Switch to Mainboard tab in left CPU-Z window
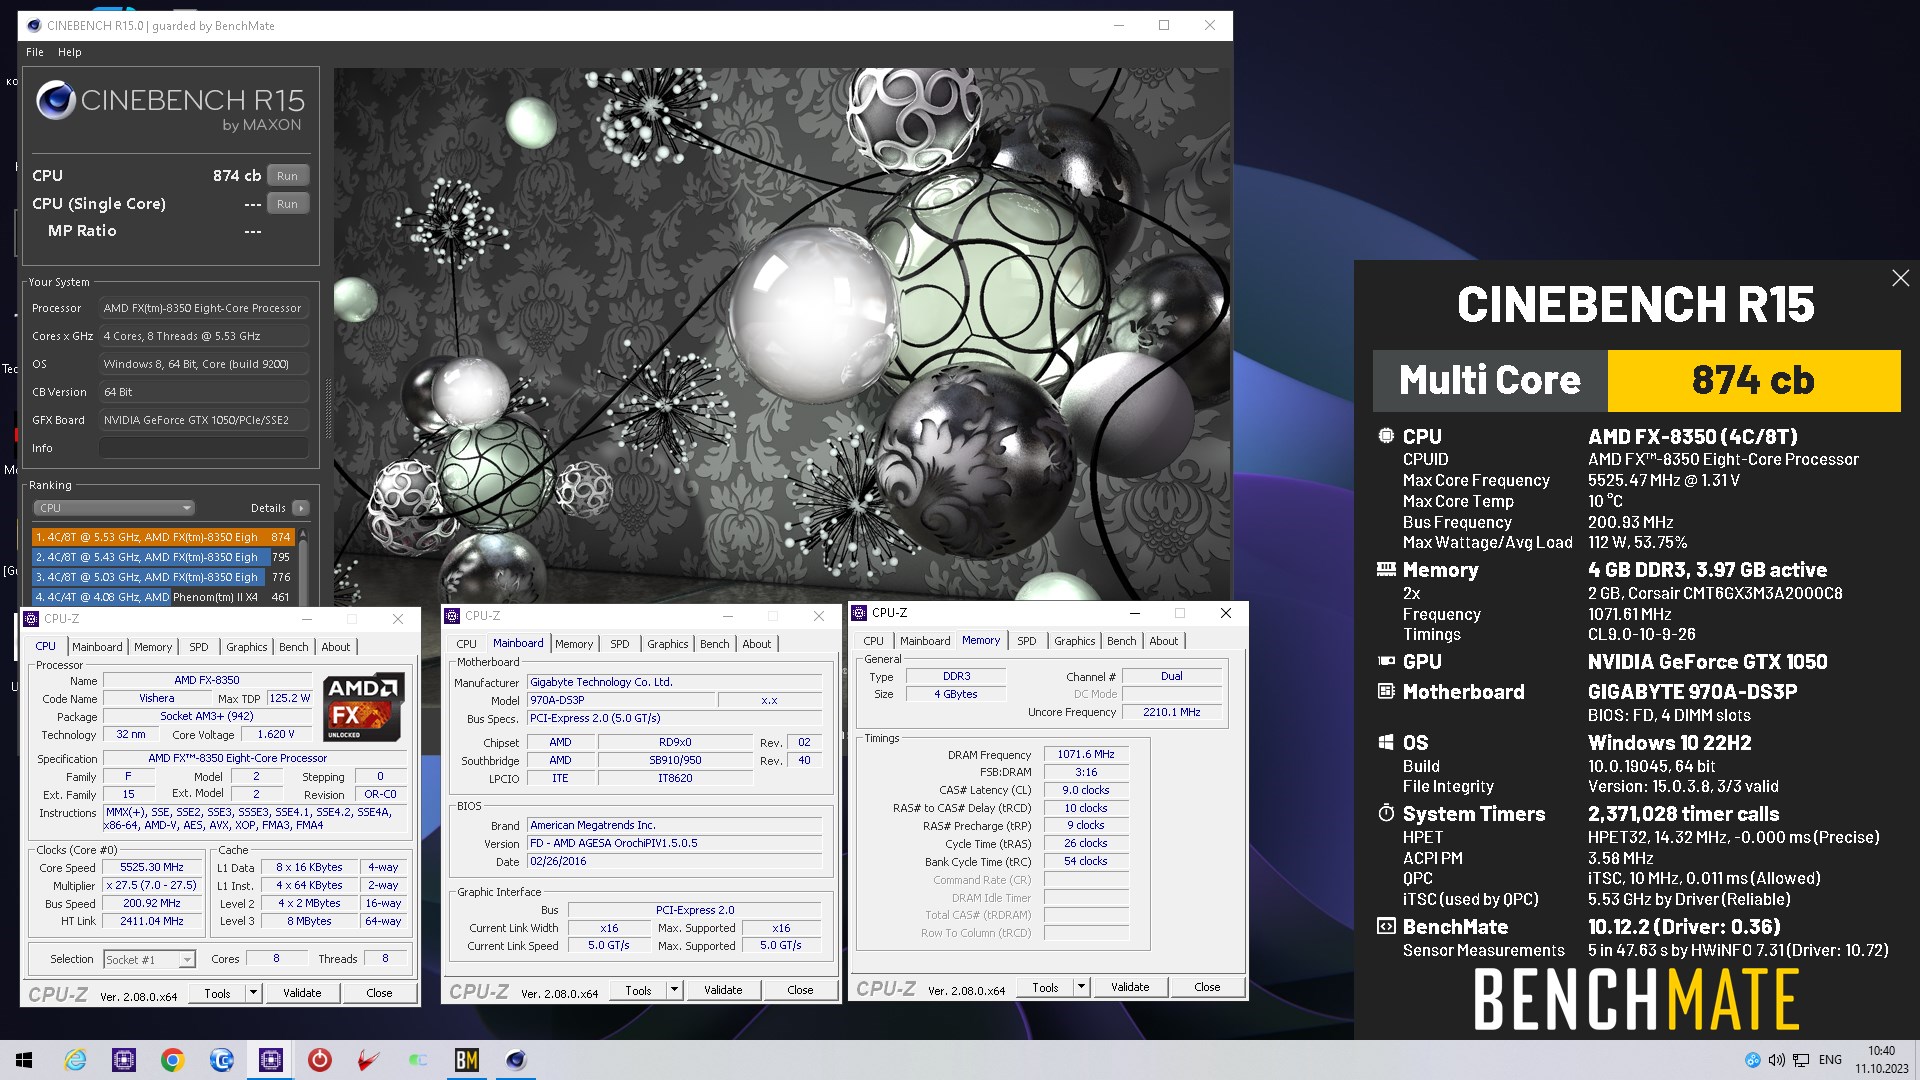The width and height of the screenshot is (1920, 1080). [97, 647]
